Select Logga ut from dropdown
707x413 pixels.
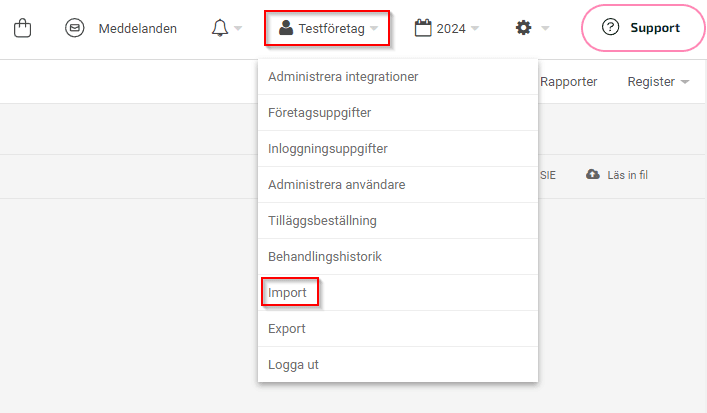pos(293,364)
